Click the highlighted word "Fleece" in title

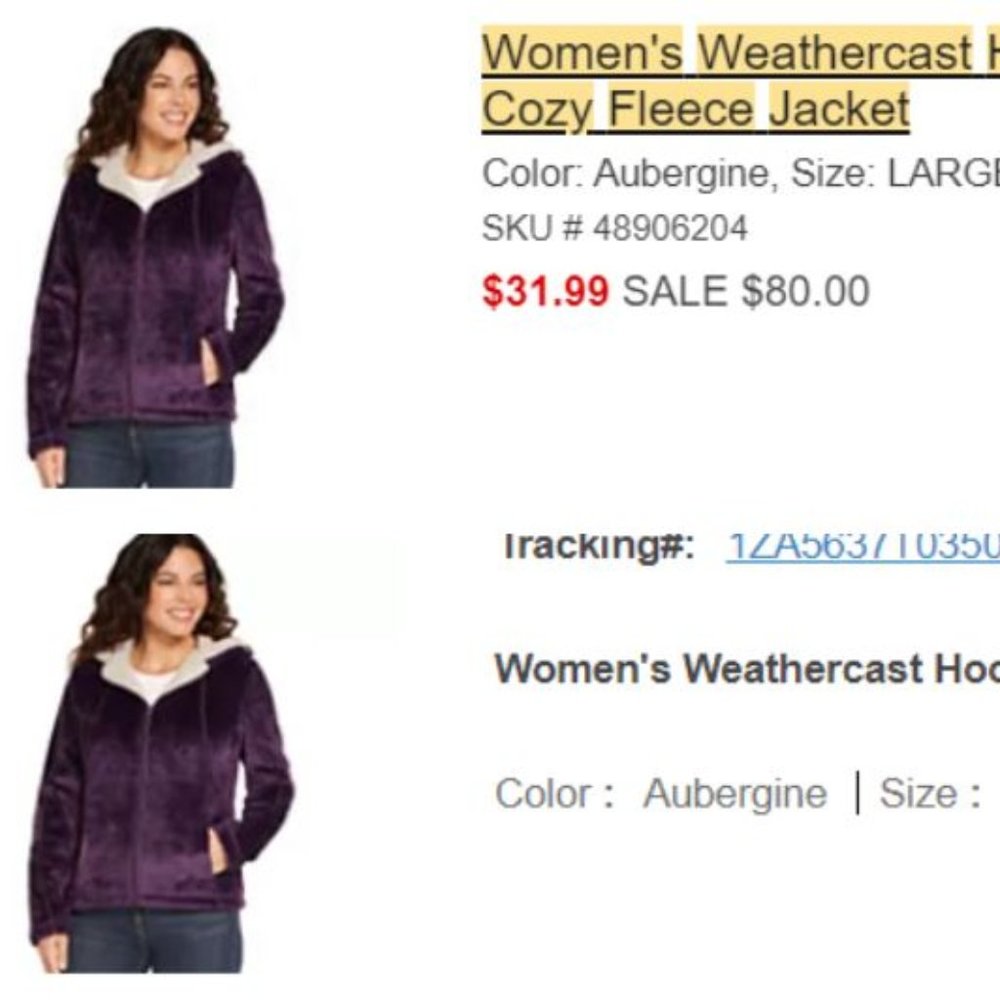click(x=680, y=108)
